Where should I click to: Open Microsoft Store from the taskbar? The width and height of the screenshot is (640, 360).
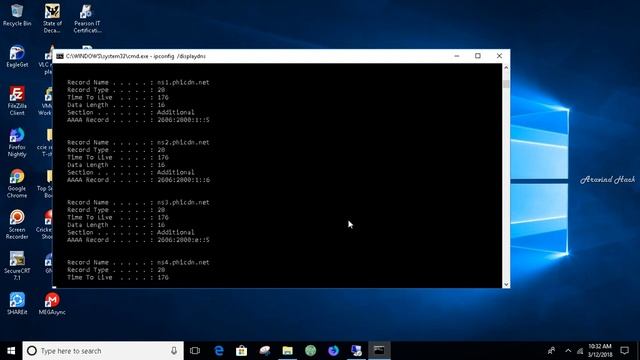point(242,351)
